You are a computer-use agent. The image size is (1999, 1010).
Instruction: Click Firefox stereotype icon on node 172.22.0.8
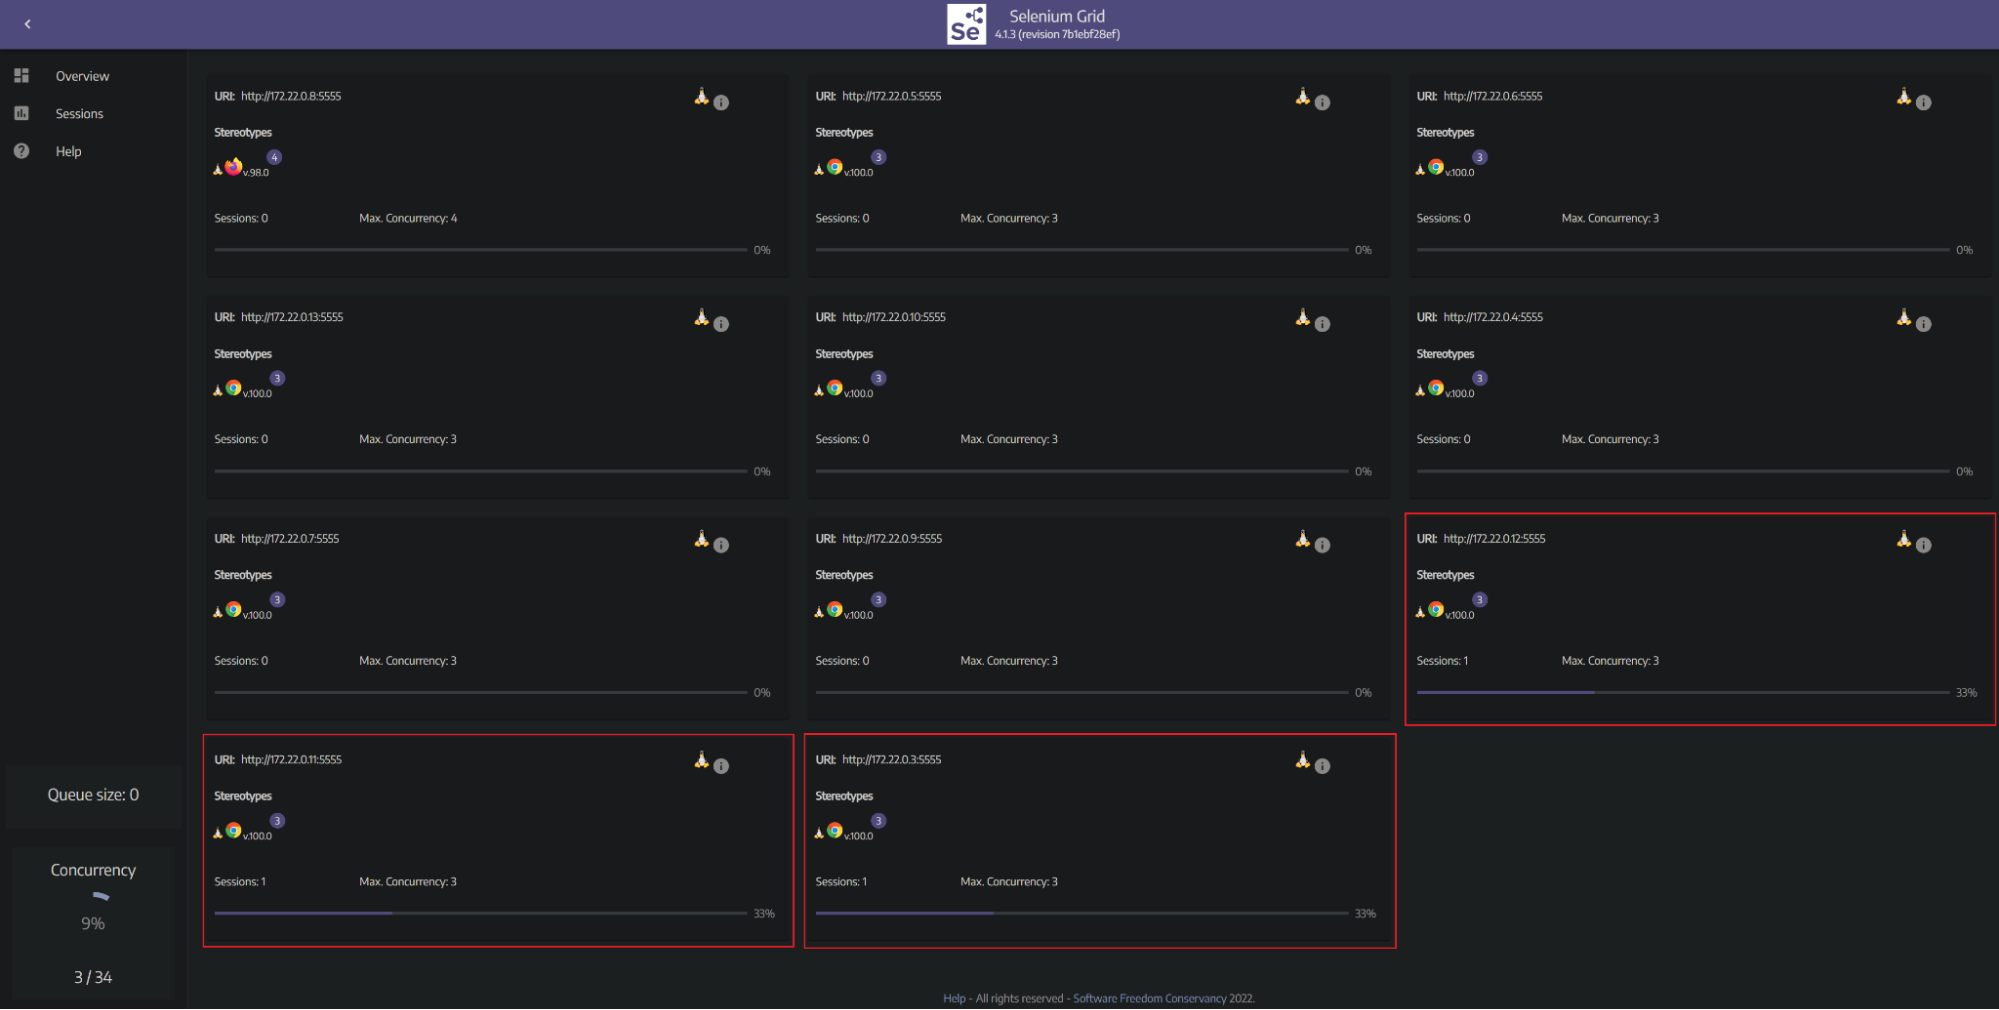233,167
